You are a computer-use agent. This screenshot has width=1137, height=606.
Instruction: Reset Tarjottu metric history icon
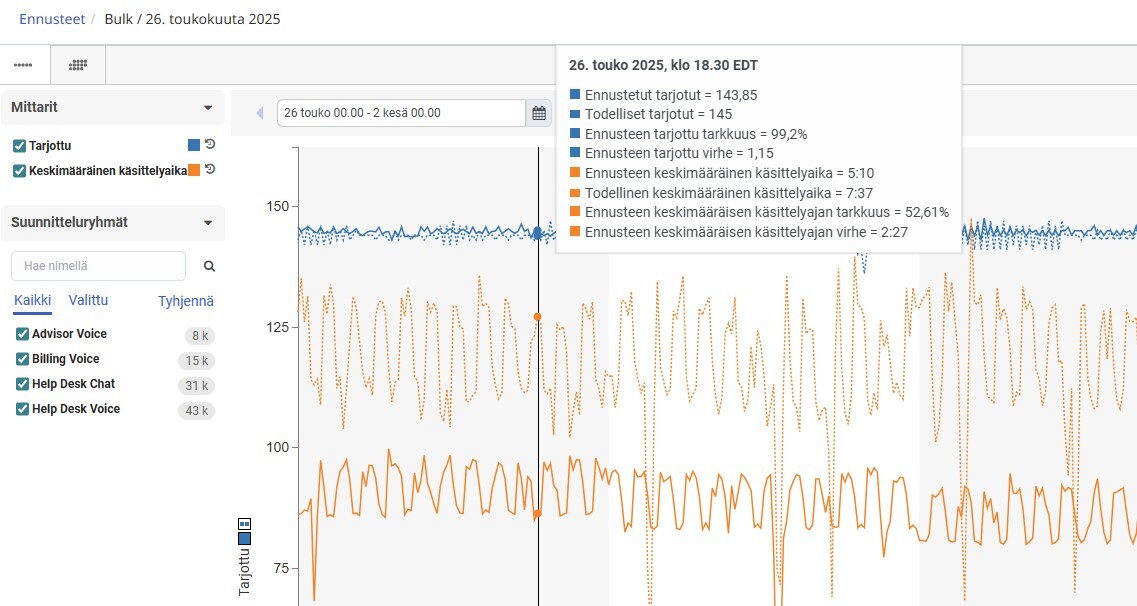(210, 145)
